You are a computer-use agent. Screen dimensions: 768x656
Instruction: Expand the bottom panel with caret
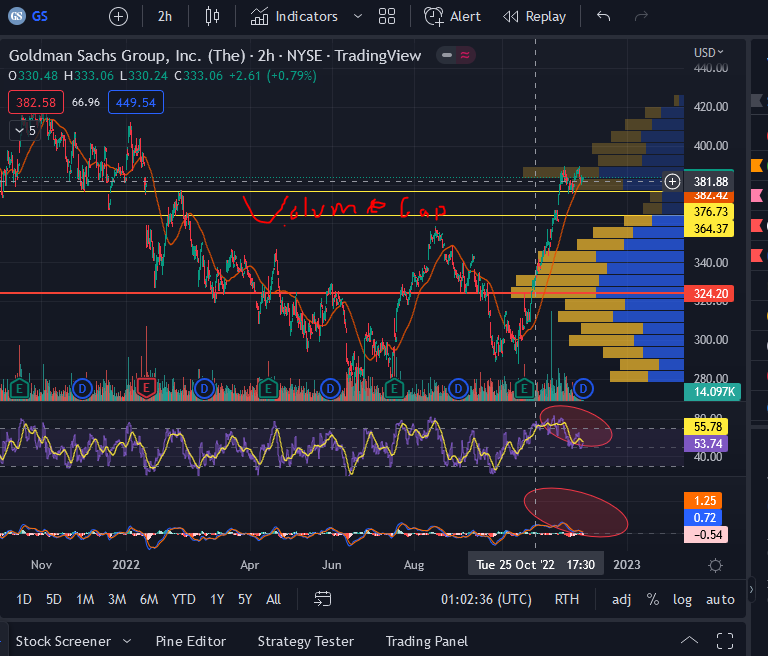[689, 640]
